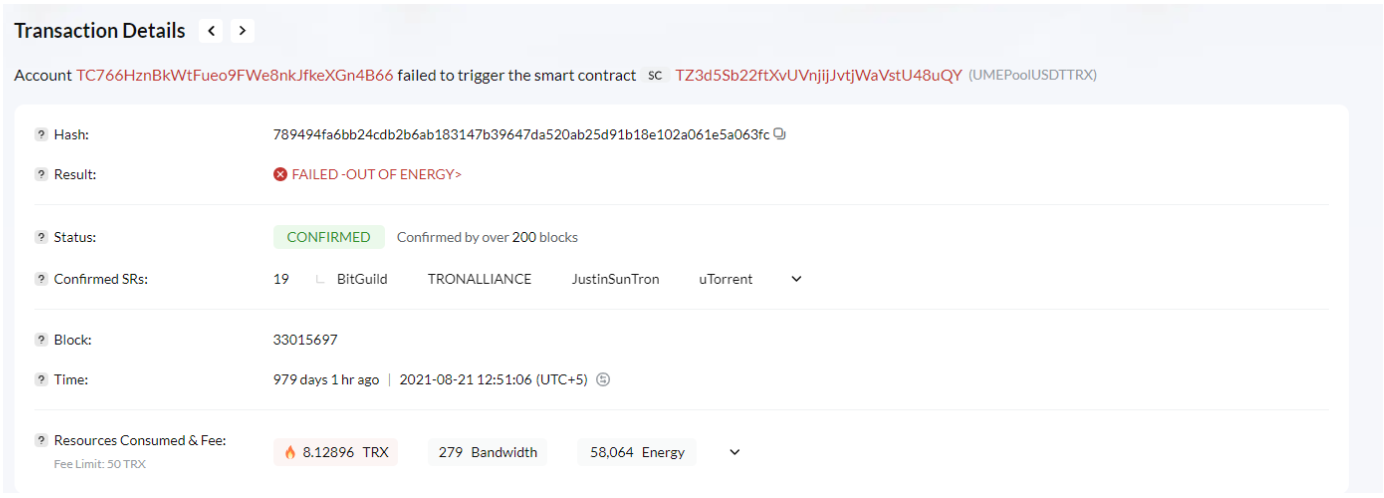
Task: Click help icon beside Resources Consumed & Fee
Action: 41,440
